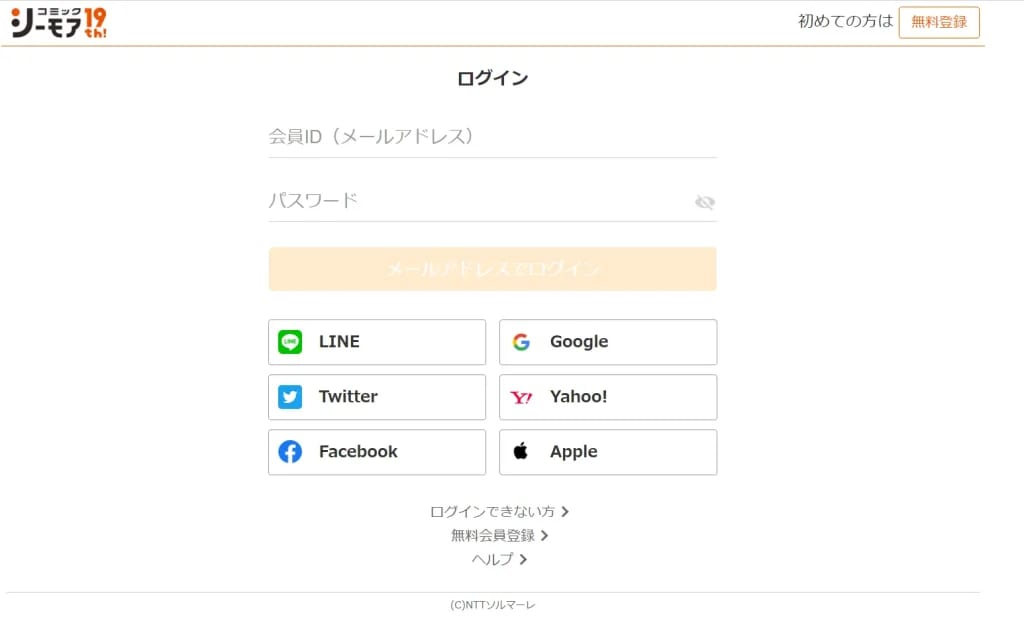Click the chevron beside ログインできない方
1024x627 pixels.
565,512
